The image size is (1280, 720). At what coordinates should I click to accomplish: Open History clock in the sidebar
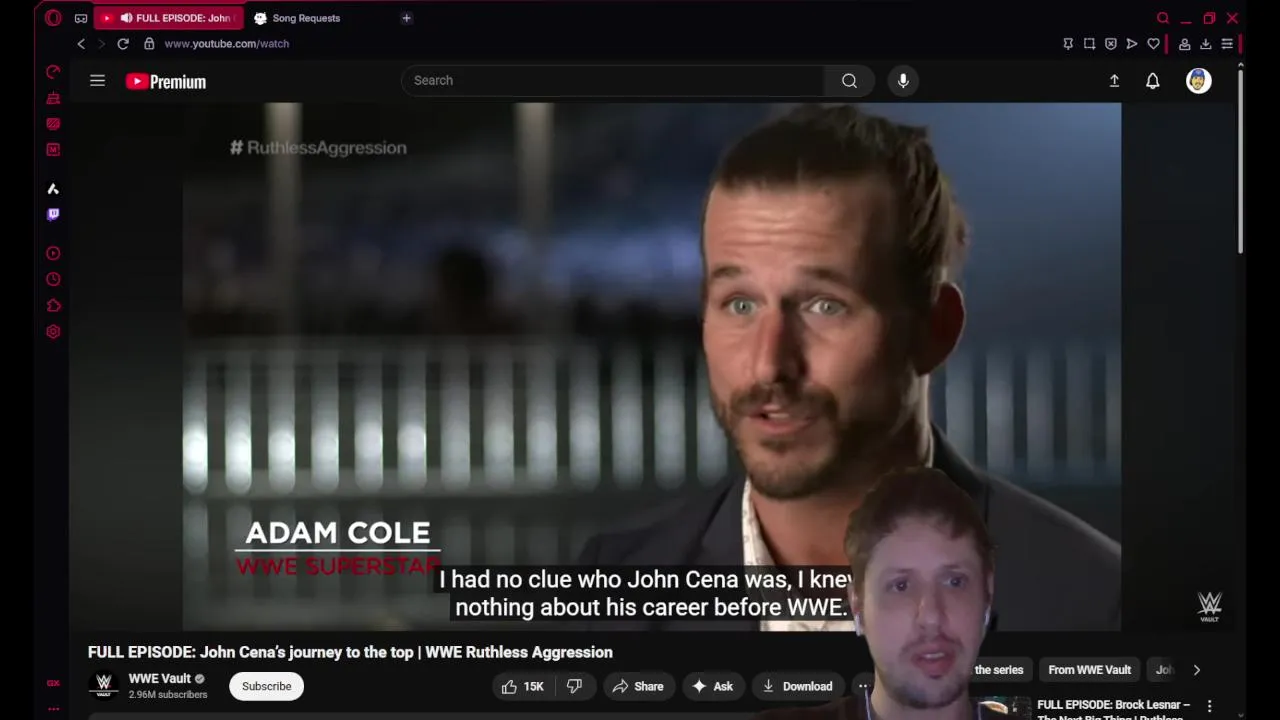[53, 280]
